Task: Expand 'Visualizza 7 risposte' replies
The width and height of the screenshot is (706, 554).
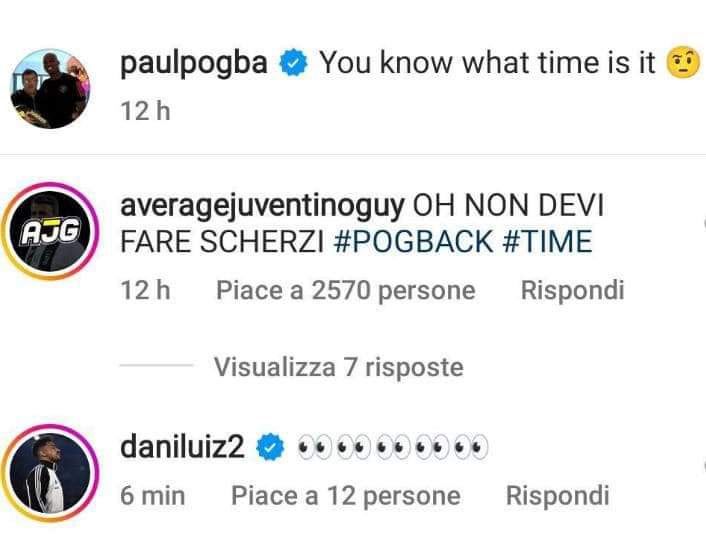Action: (338, 367)
